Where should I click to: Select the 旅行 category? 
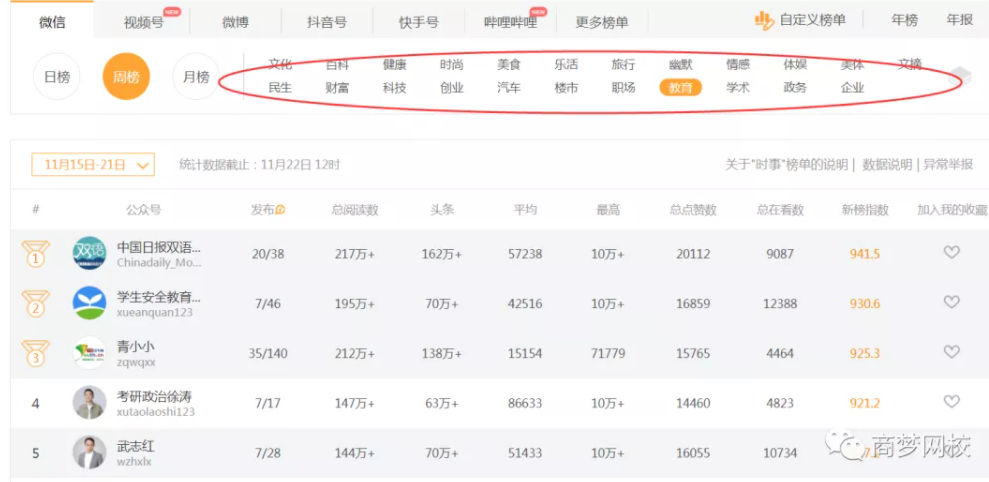click(x=623, y=64)
